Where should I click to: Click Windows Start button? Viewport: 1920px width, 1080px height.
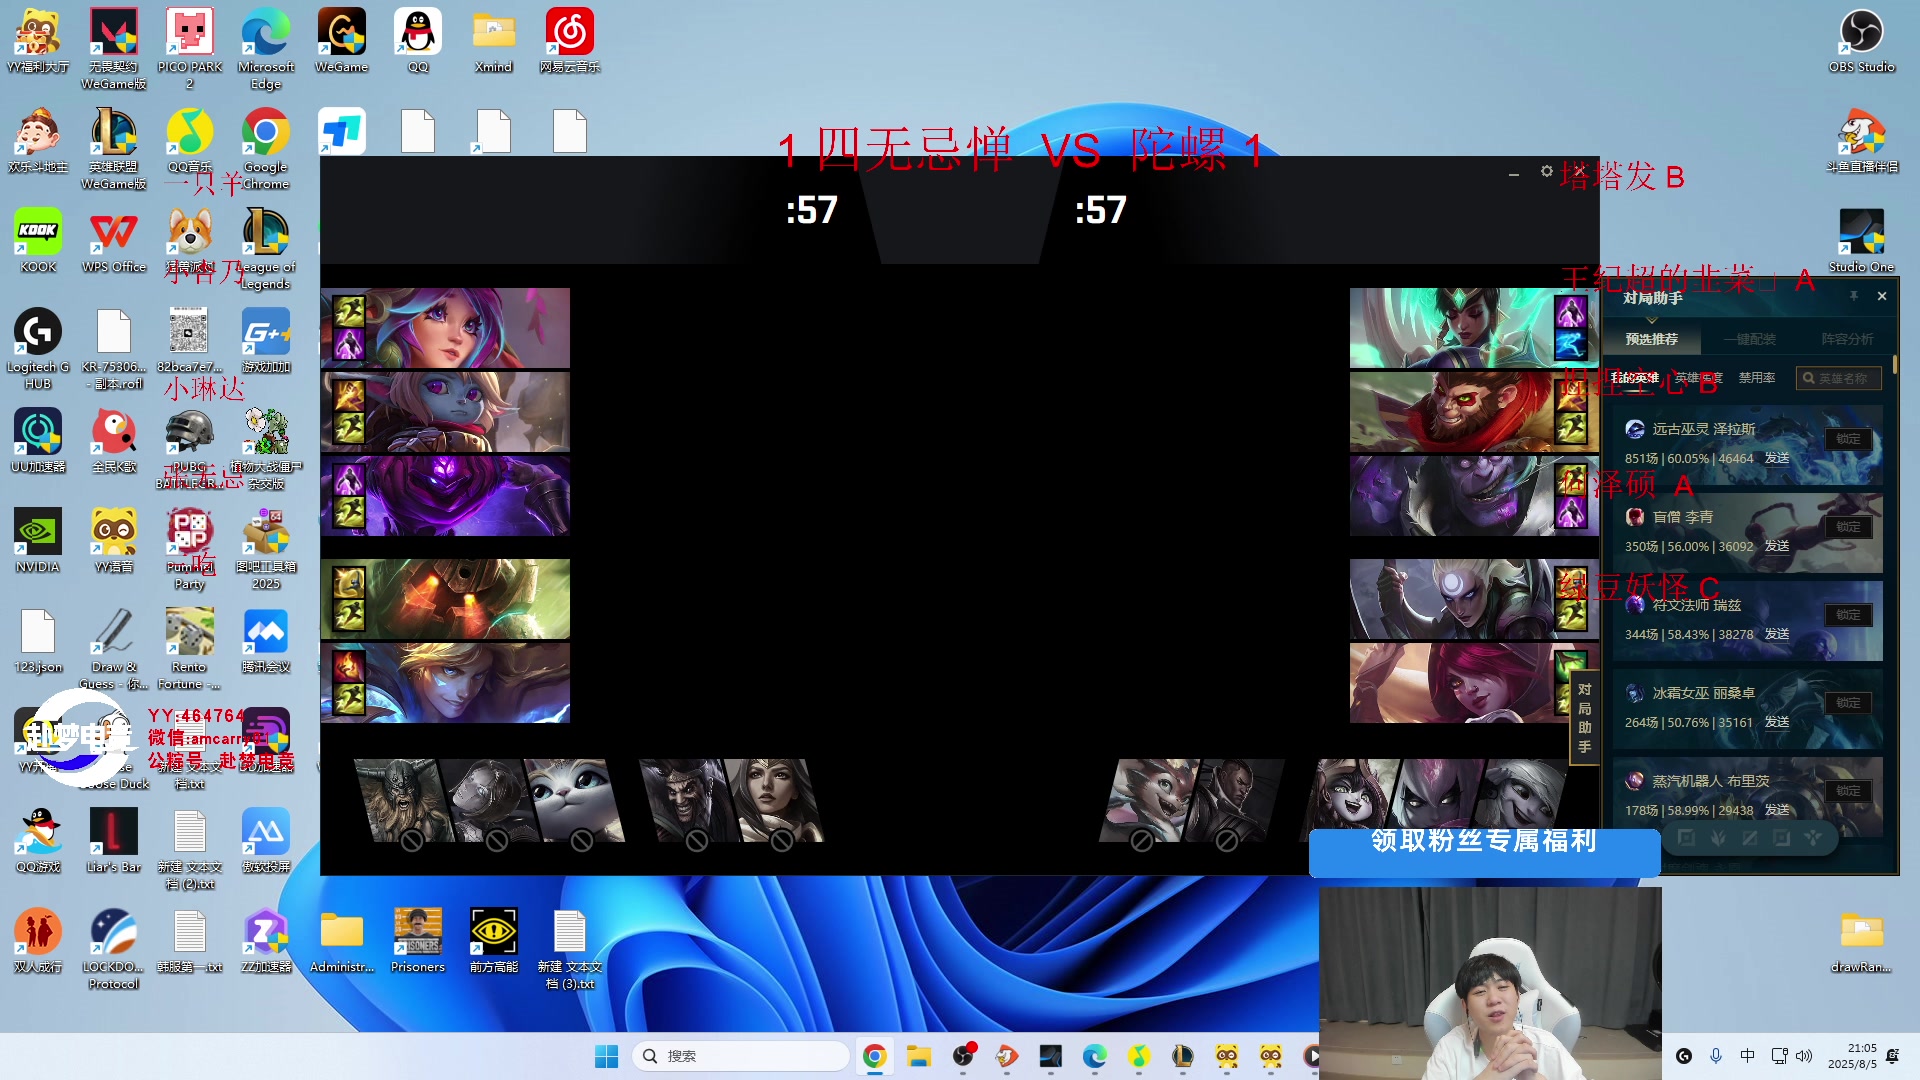coord(606,1056)
